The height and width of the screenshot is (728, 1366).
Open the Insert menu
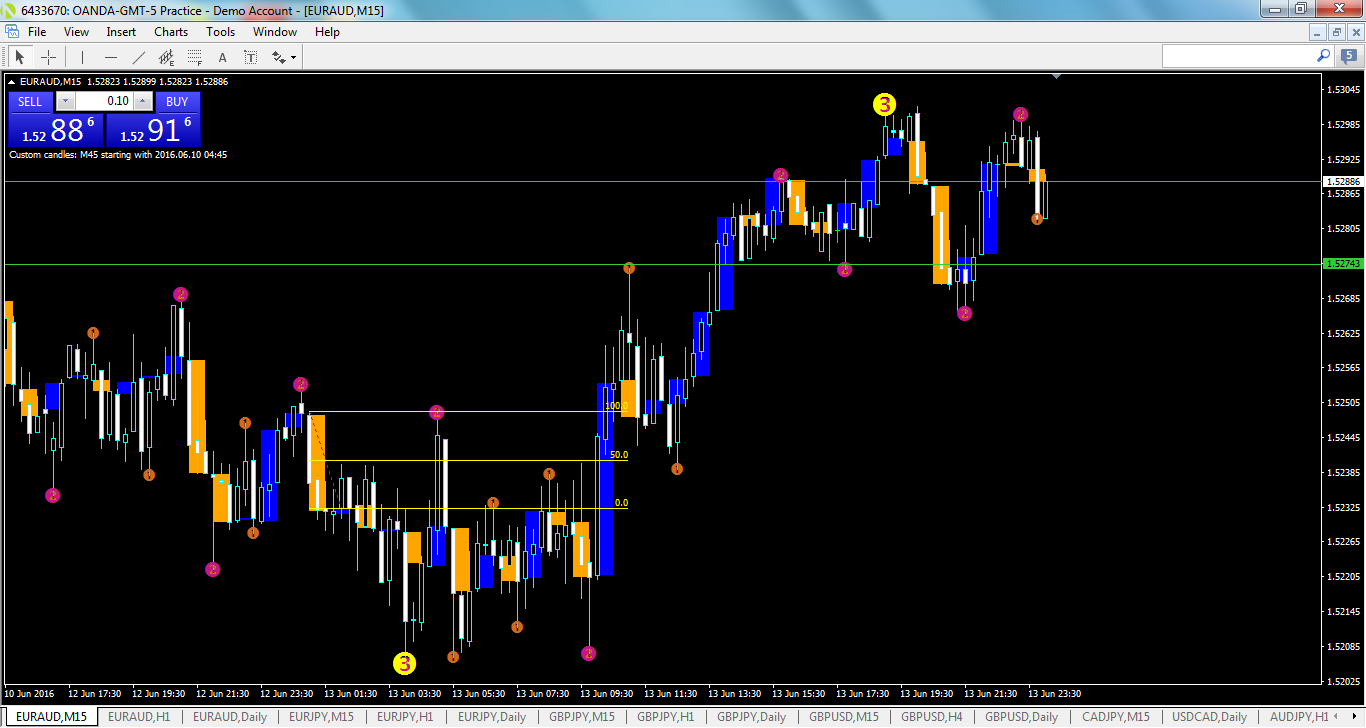tap(120, 31)
